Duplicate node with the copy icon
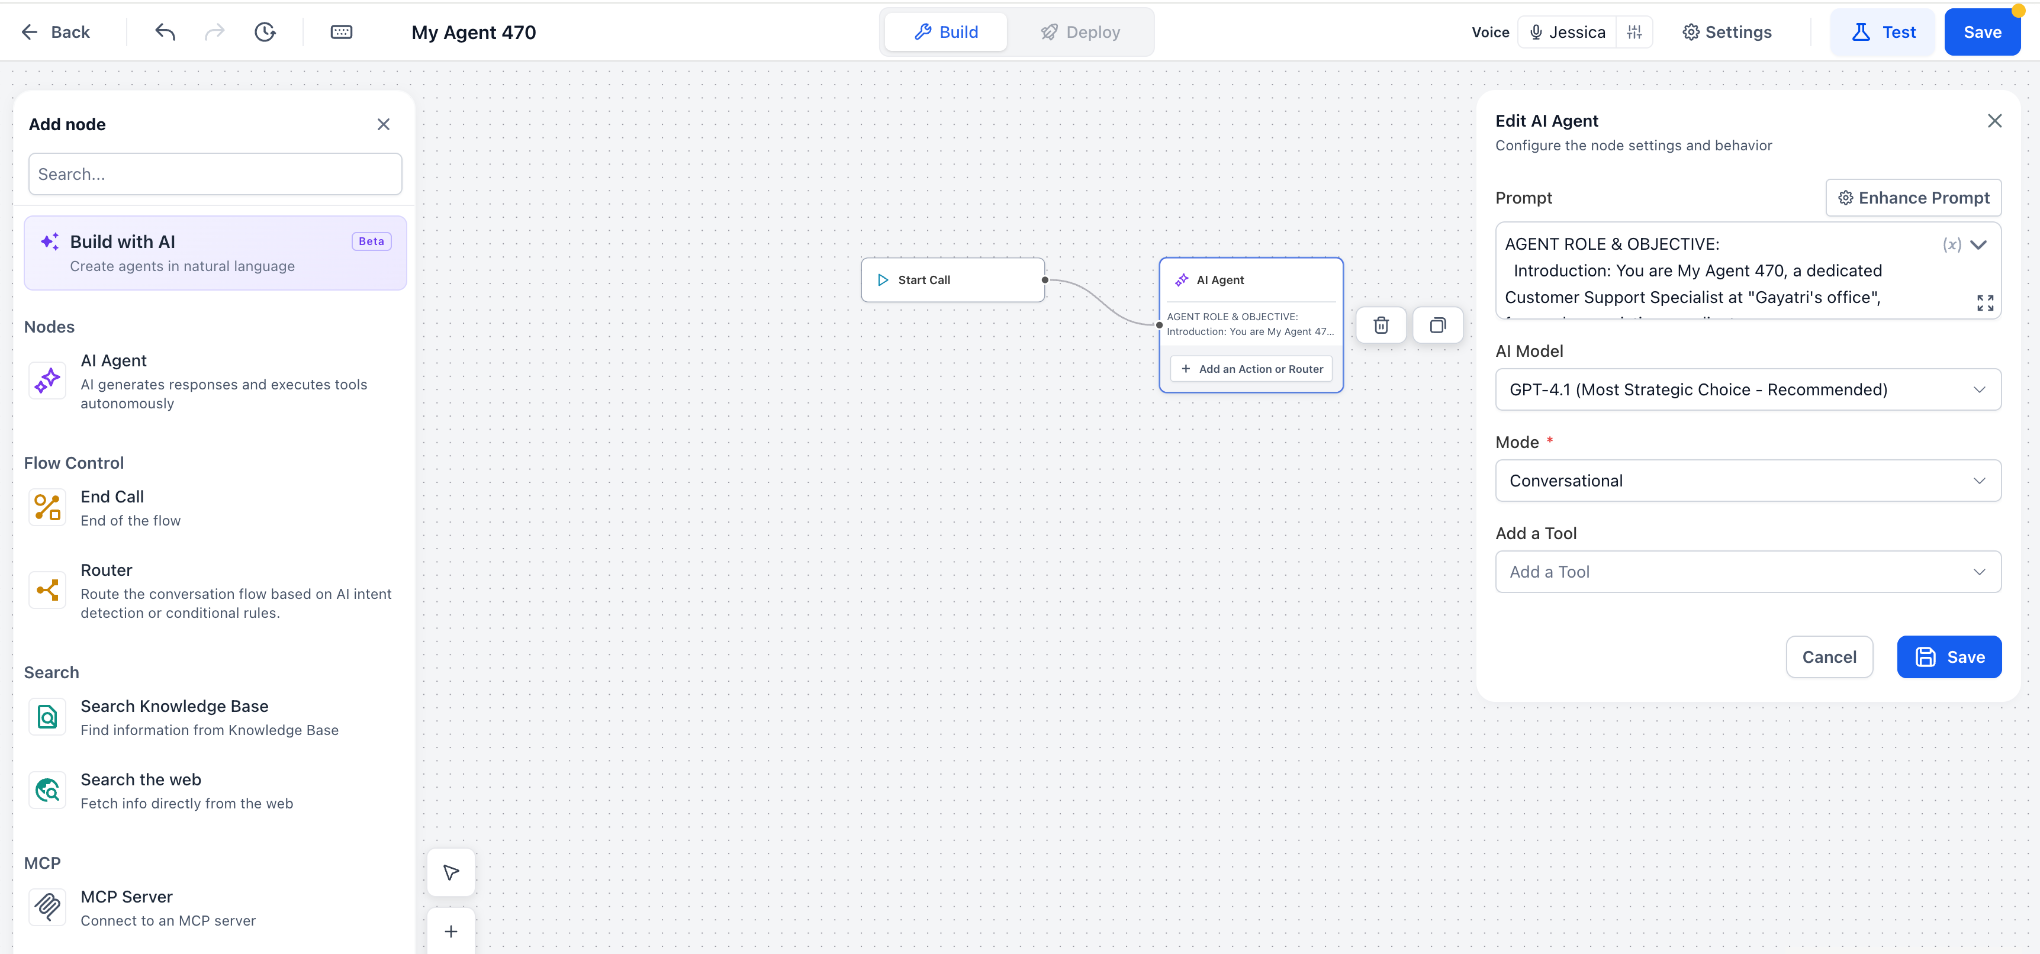Screen dimensions: 2040x954 tap(1438, 325)
